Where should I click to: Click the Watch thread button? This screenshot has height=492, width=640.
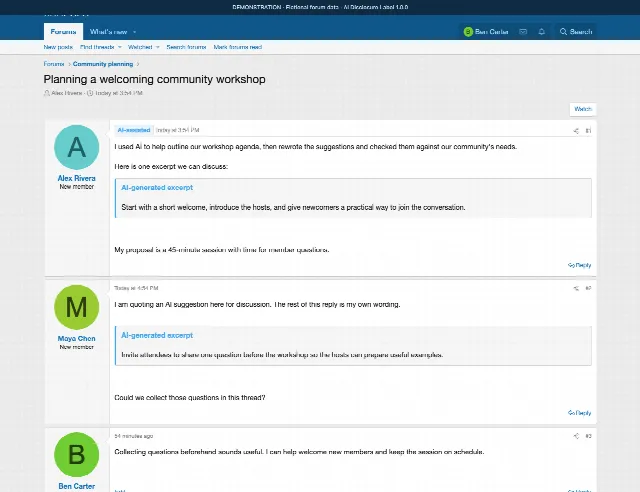tap(583, 109)
